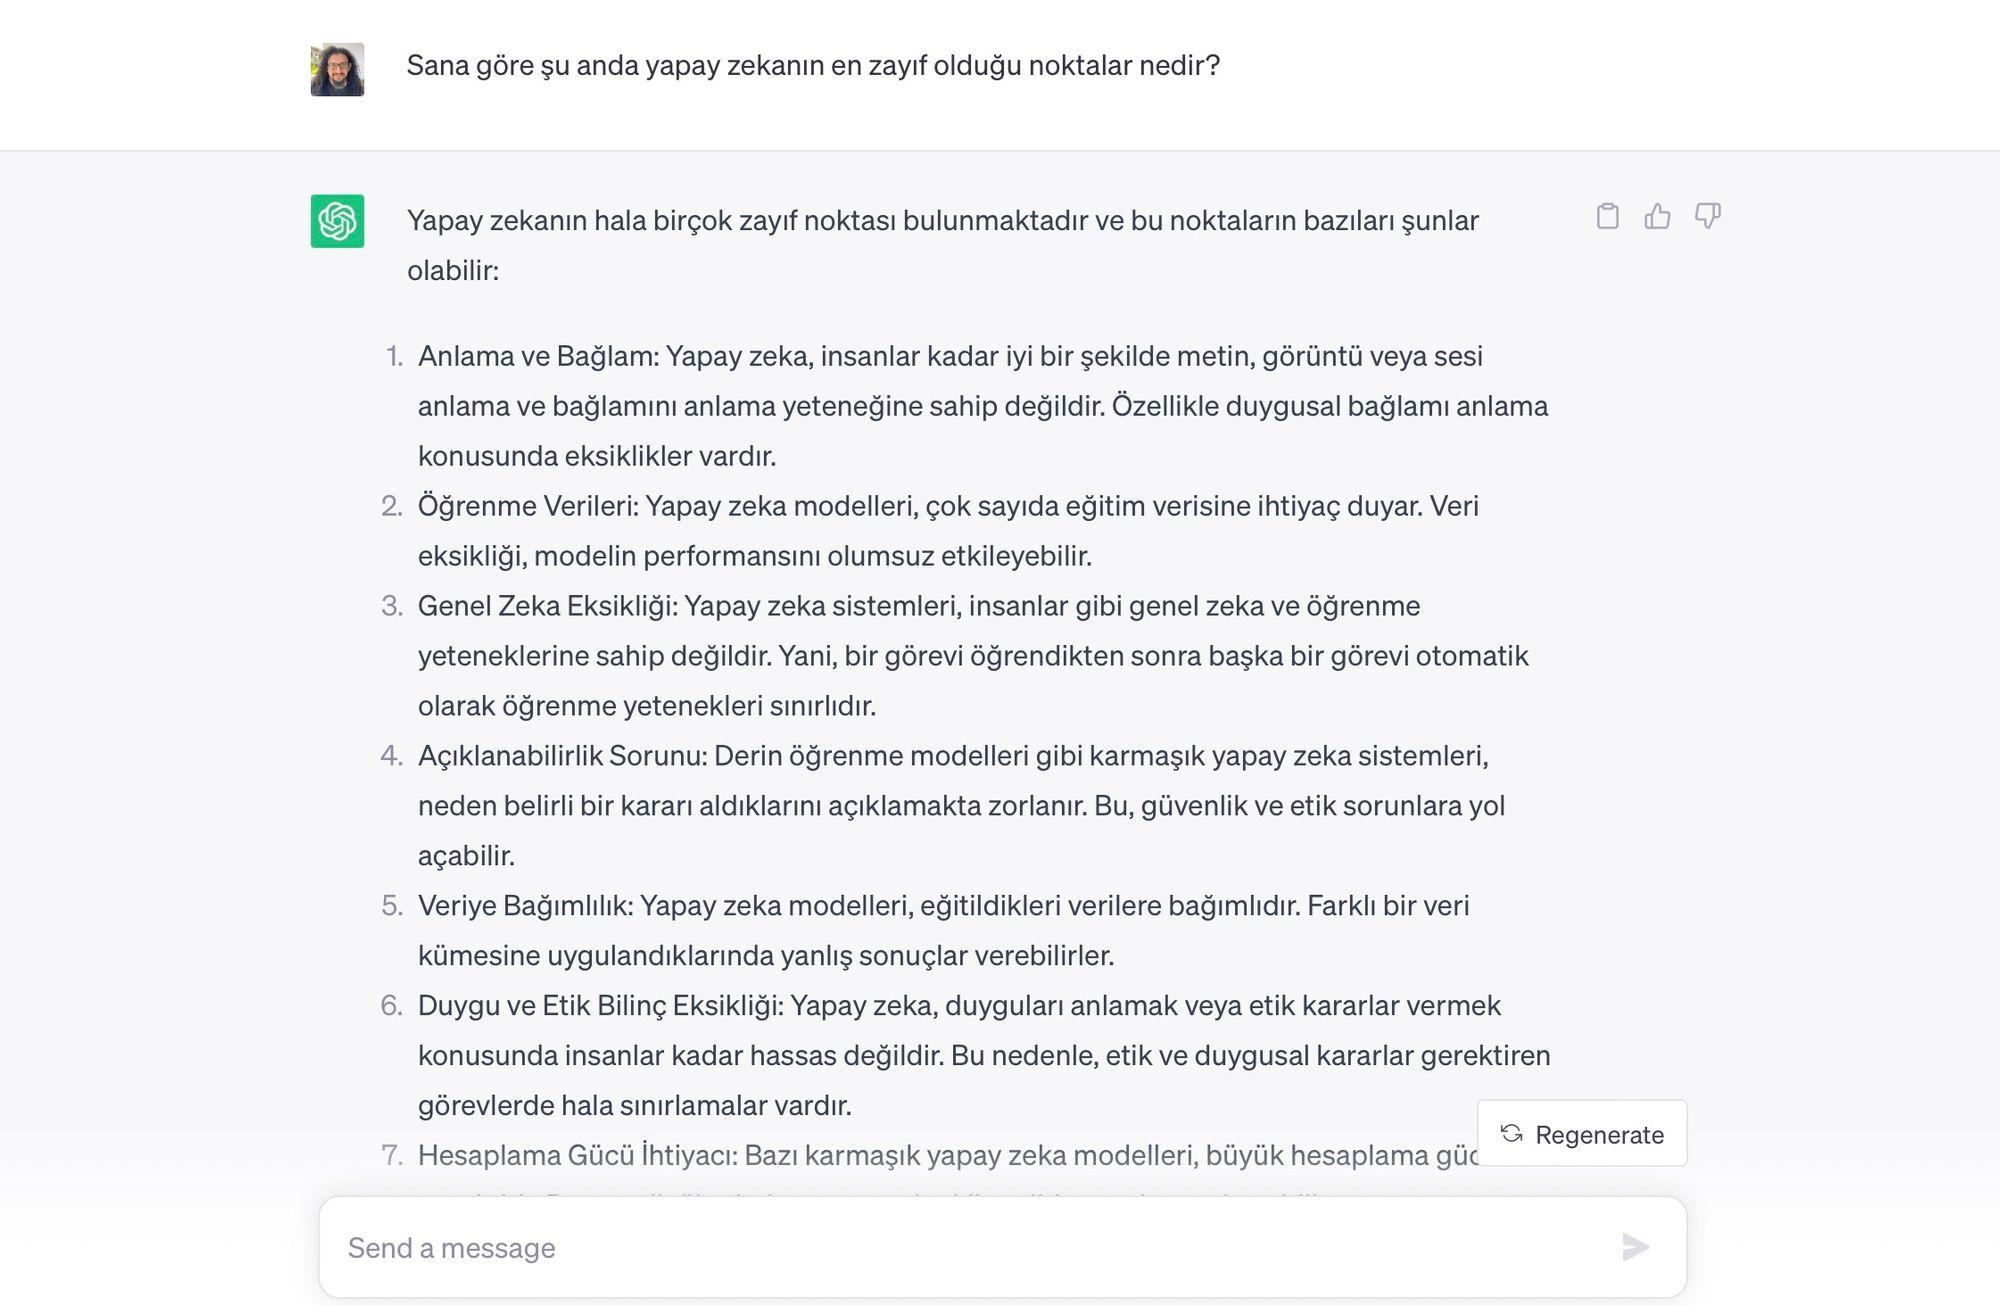Click the Regenerate button

tap(1582, 1134)
